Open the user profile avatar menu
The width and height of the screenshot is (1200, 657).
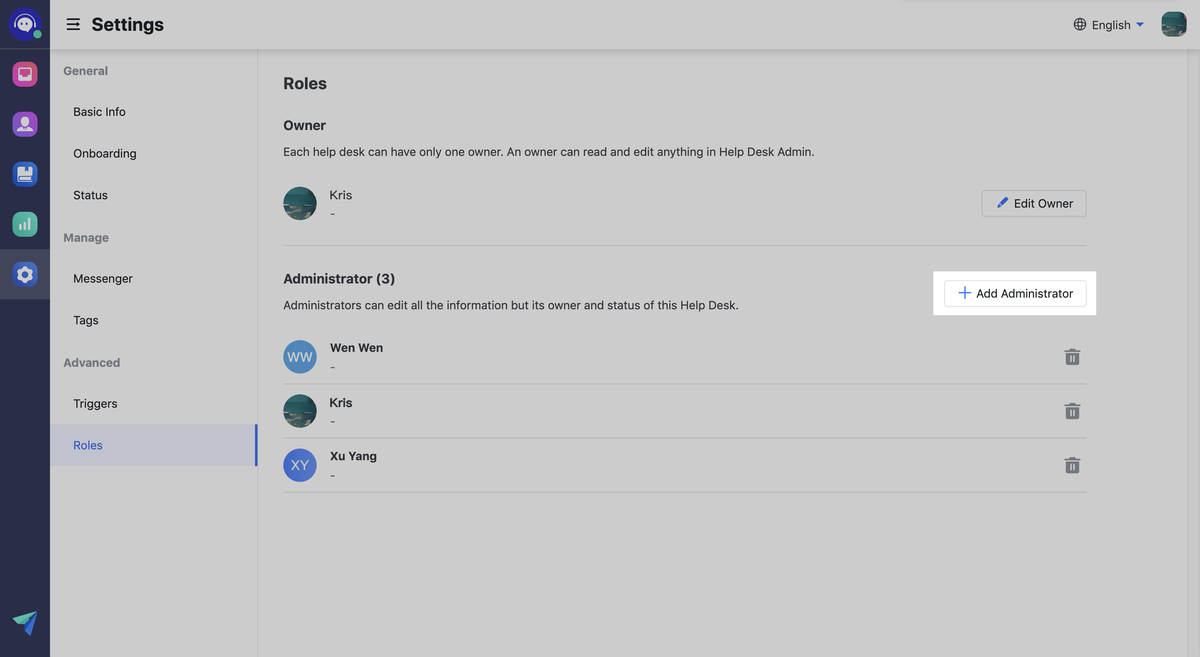(1173, 24)
